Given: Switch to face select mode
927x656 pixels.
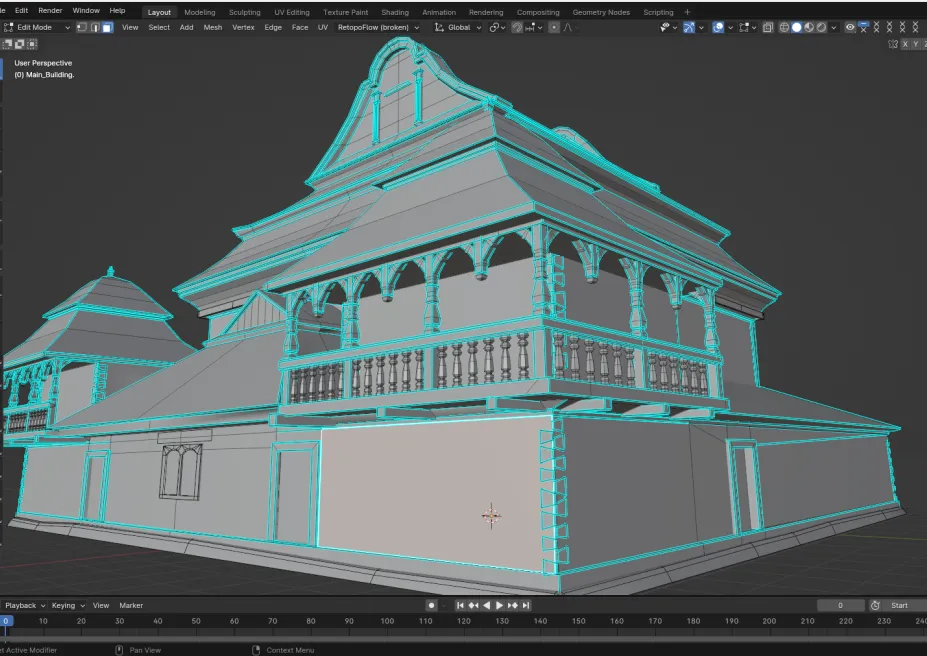Looking at the screenshot, I should click(x=106, y=27).
